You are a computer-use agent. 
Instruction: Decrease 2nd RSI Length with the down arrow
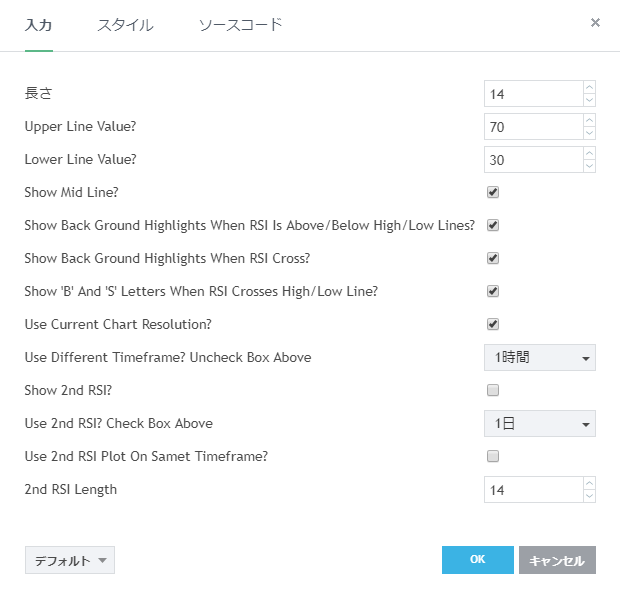tap(589, 496)
